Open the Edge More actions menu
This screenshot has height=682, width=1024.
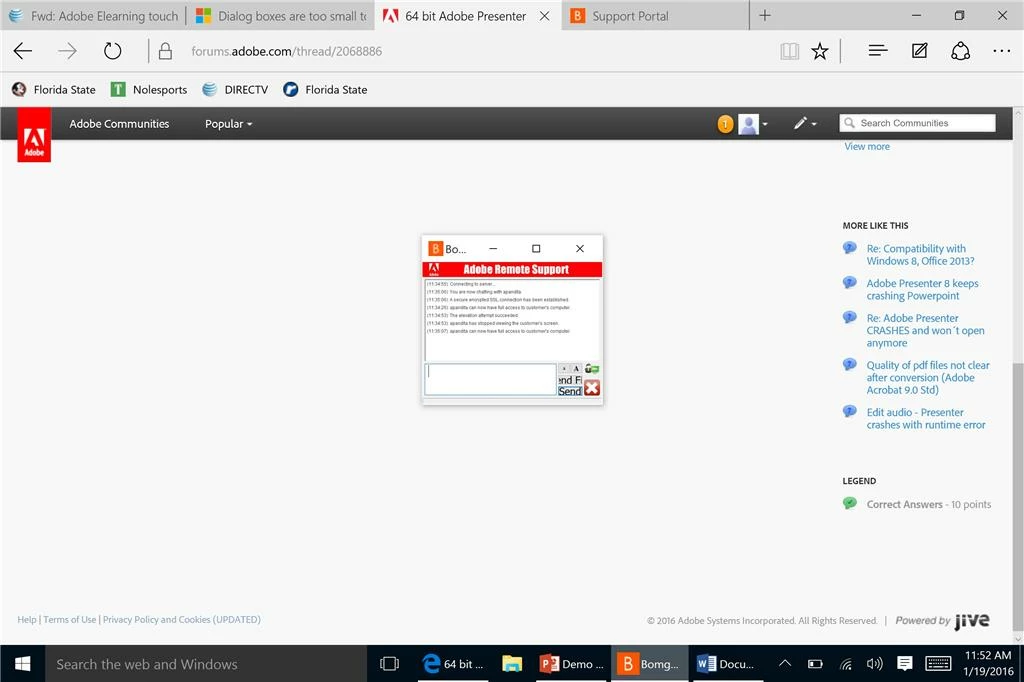tap(1001, 51)
